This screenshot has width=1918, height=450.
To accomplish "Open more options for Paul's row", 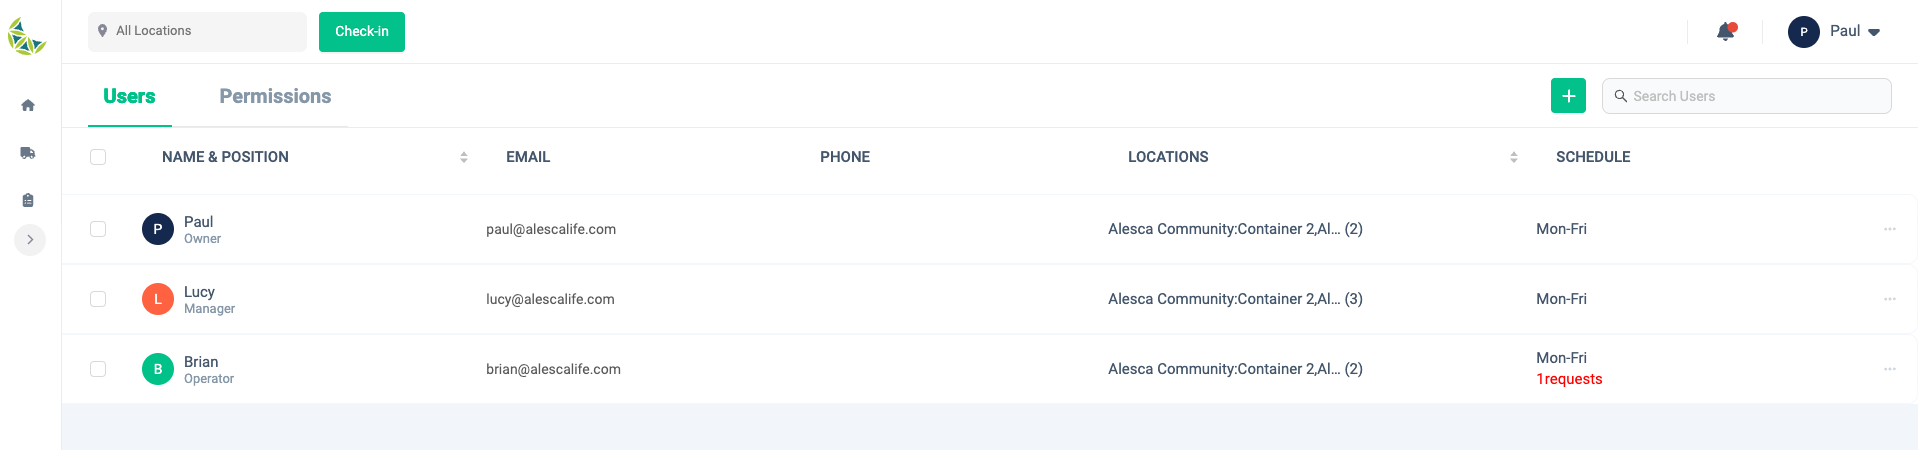I will [x=1890, y=229].
